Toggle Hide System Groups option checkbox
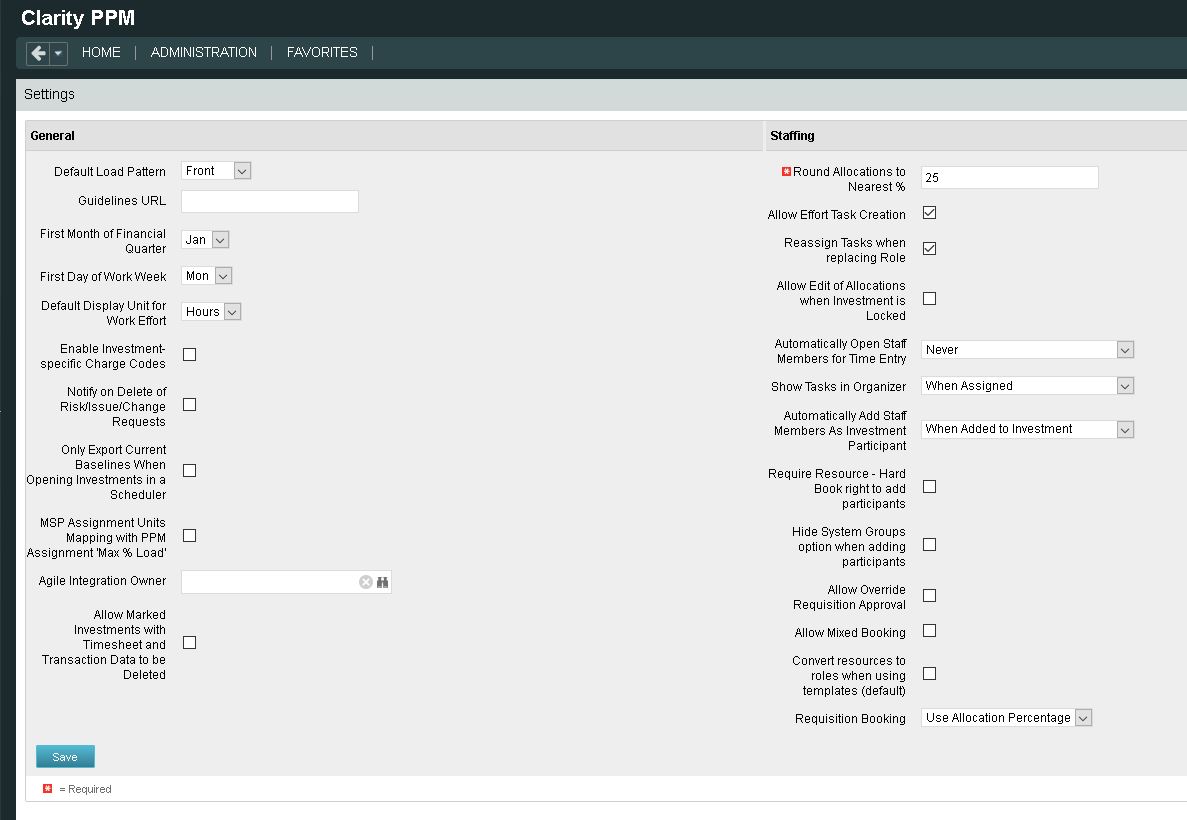Image resolution: width=1187 pixels, height=820 pixels. click(930, 545)
